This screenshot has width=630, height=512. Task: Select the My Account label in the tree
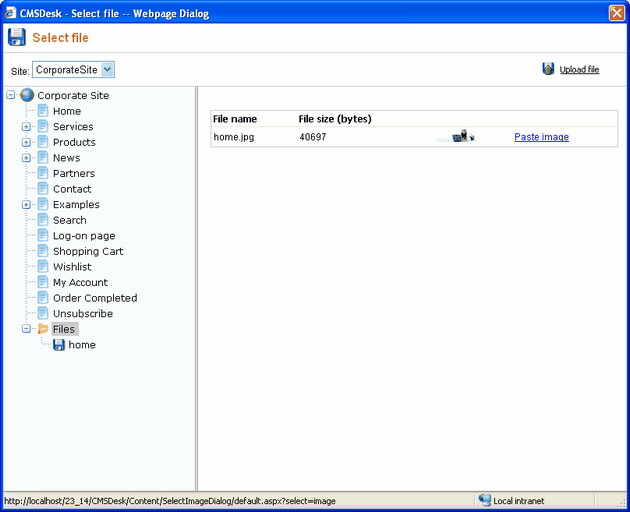(x=80, y=283)
